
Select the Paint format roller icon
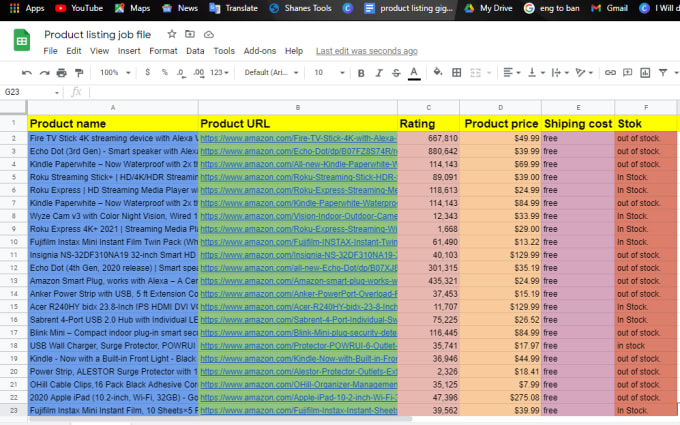(79, 73)
